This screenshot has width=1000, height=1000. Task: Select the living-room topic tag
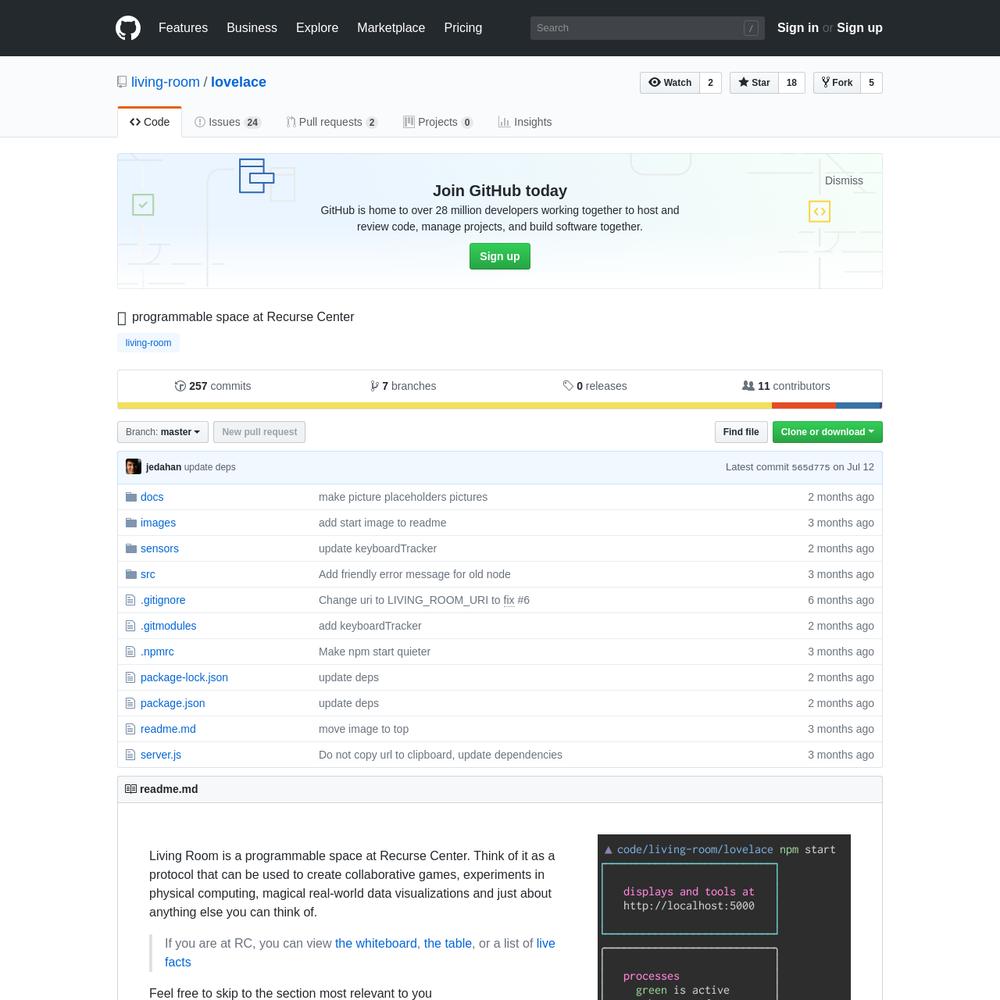[x=149, y=342]
